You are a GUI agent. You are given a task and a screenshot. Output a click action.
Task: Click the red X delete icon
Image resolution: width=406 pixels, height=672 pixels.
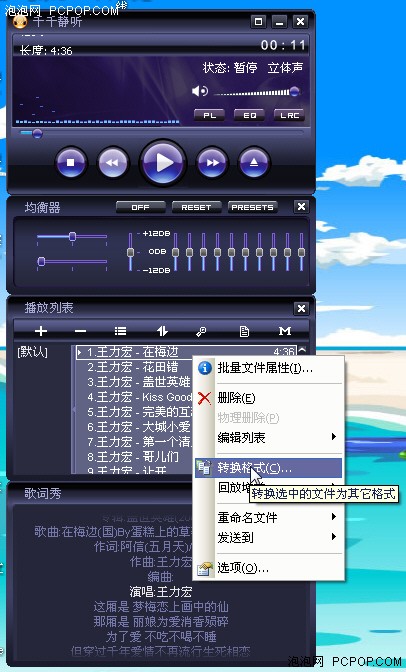[x=205, y=398]
